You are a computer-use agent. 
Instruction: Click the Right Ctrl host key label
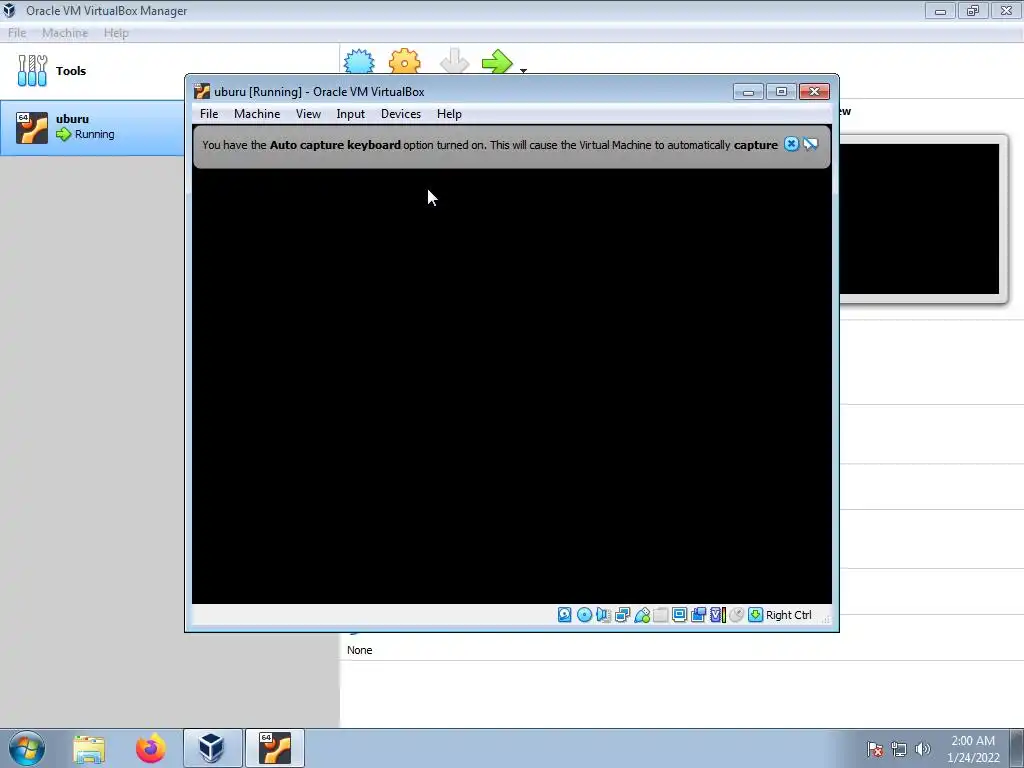click(x=789, y=615)
